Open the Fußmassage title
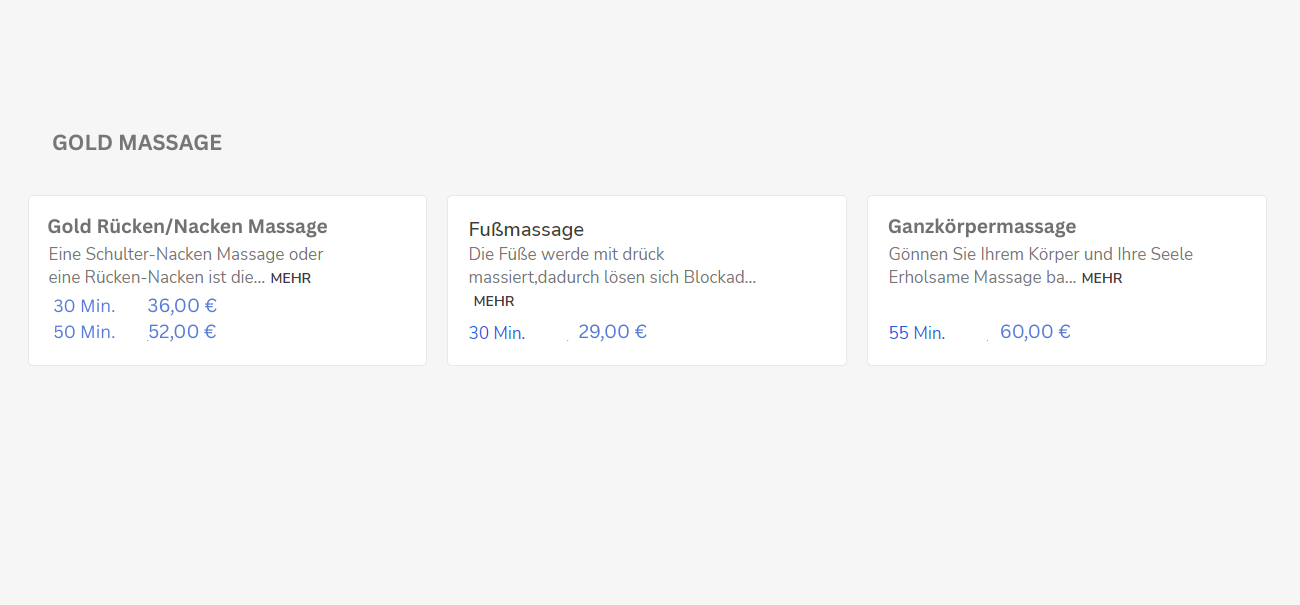The height and width of the screenshot is (605, 1300). click(526, 230)
